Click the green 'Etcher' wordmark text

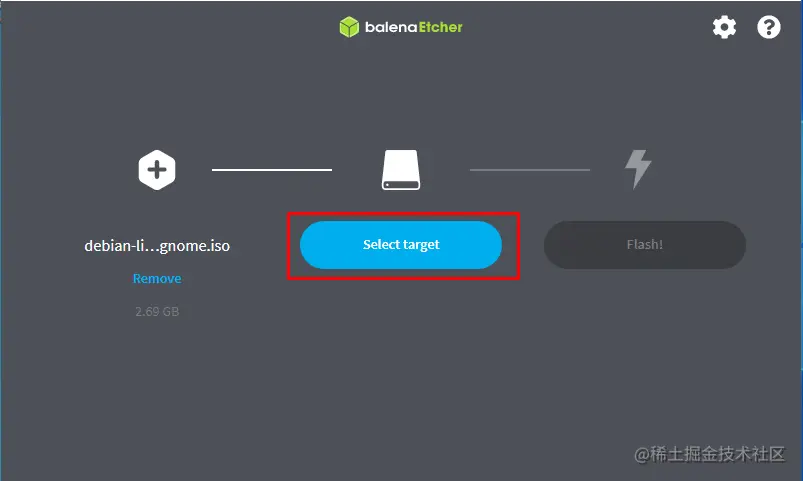tap(440, 27)
